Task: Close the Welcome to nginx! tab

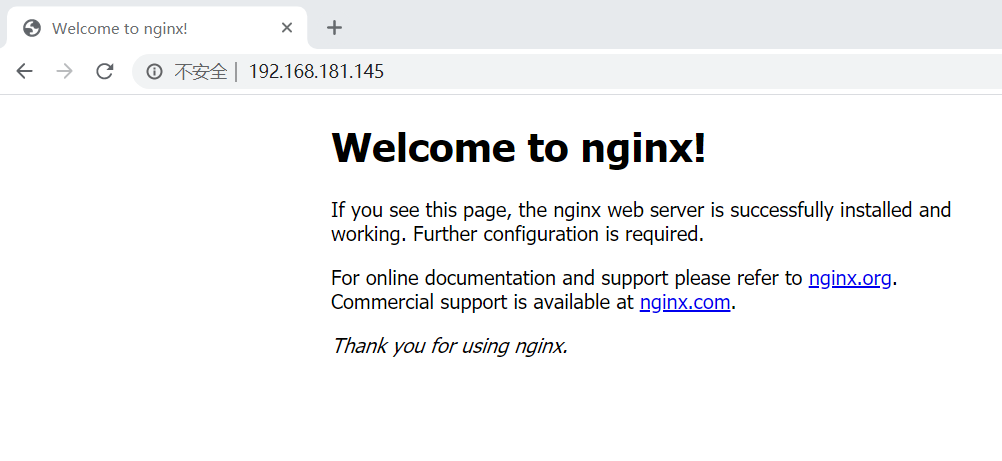Action: tap(287, 27)
